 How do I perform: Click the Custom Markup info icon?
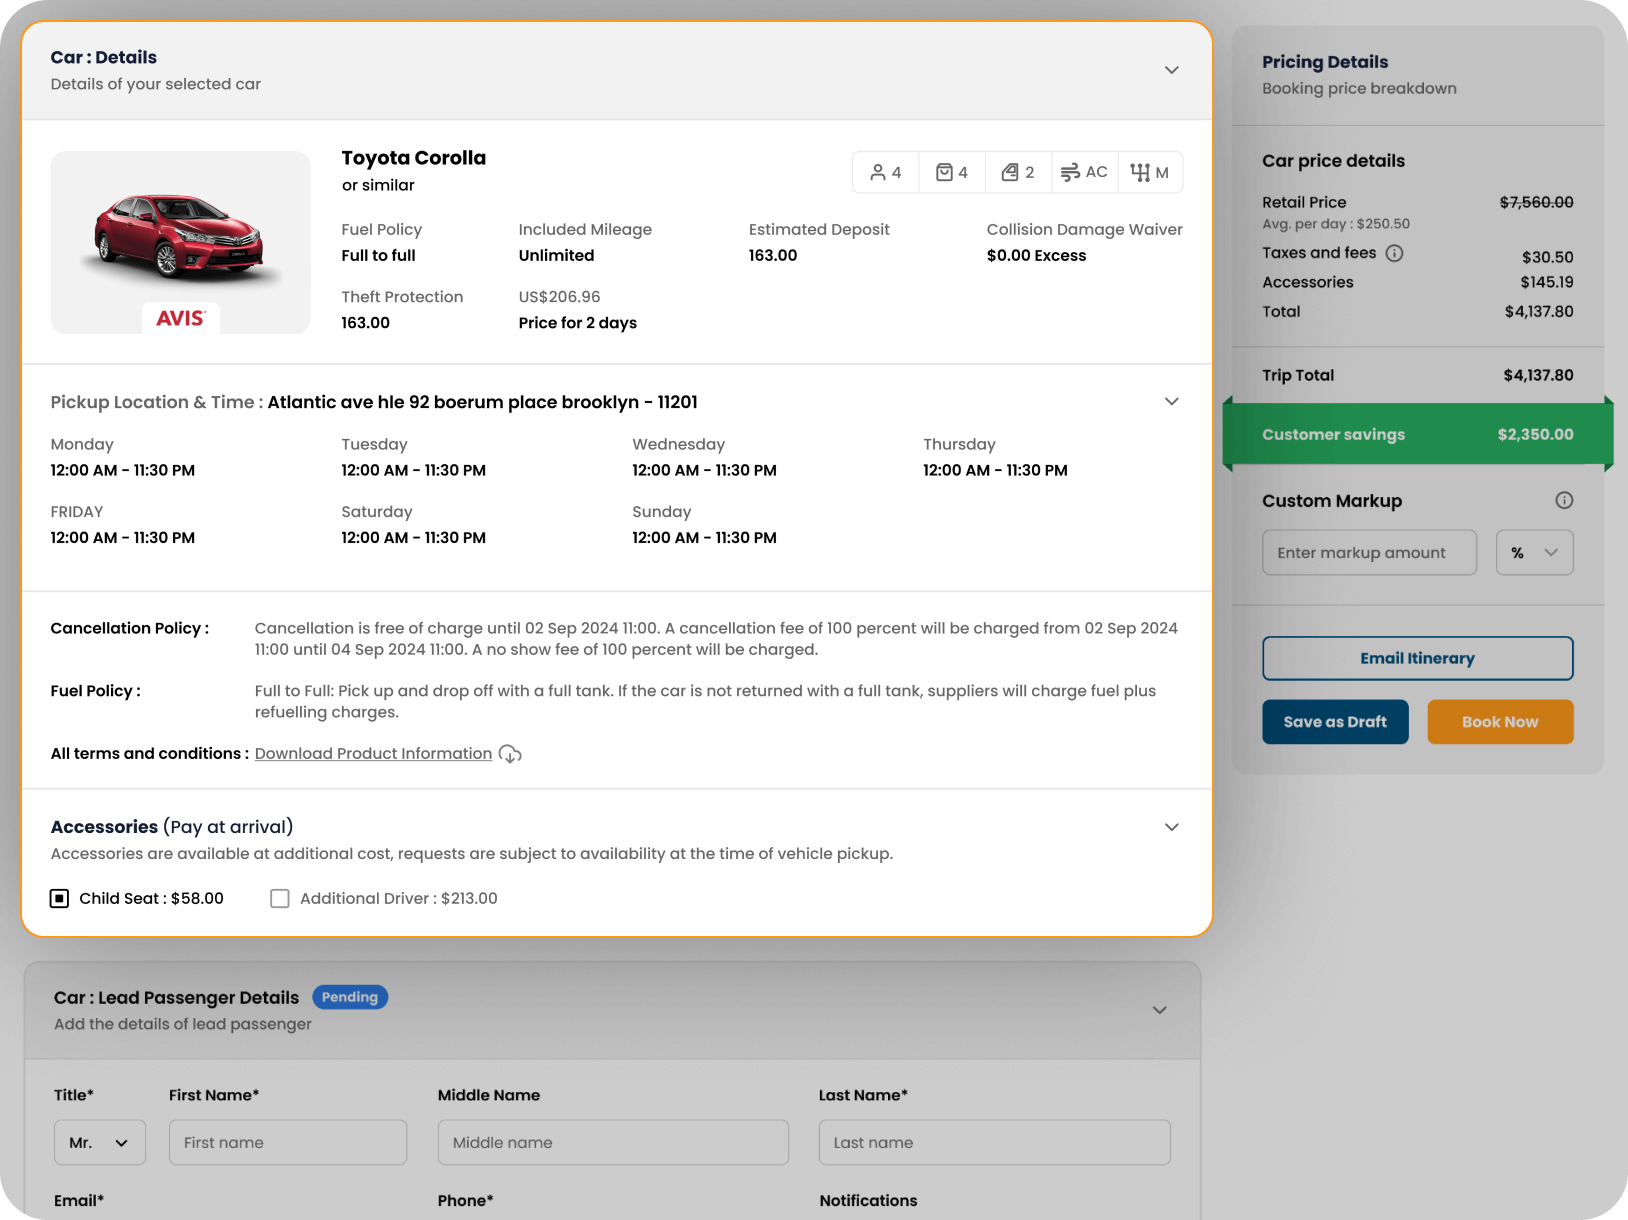tap(1564, 500)
